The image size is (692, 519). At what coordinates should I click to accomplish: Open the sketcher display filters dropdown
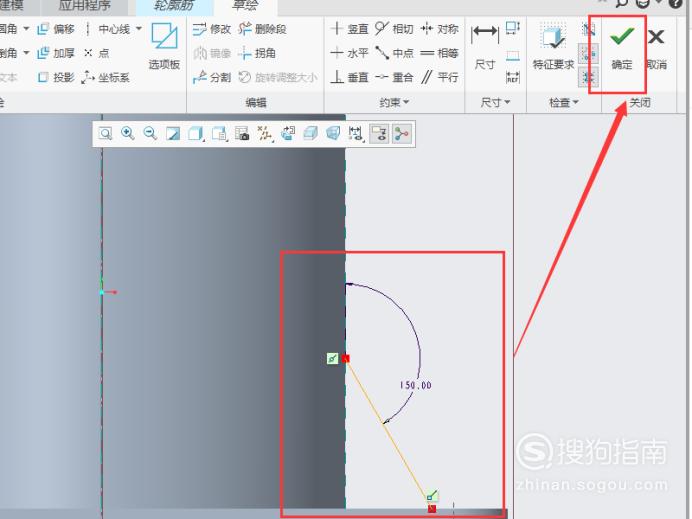pos(356,133)
